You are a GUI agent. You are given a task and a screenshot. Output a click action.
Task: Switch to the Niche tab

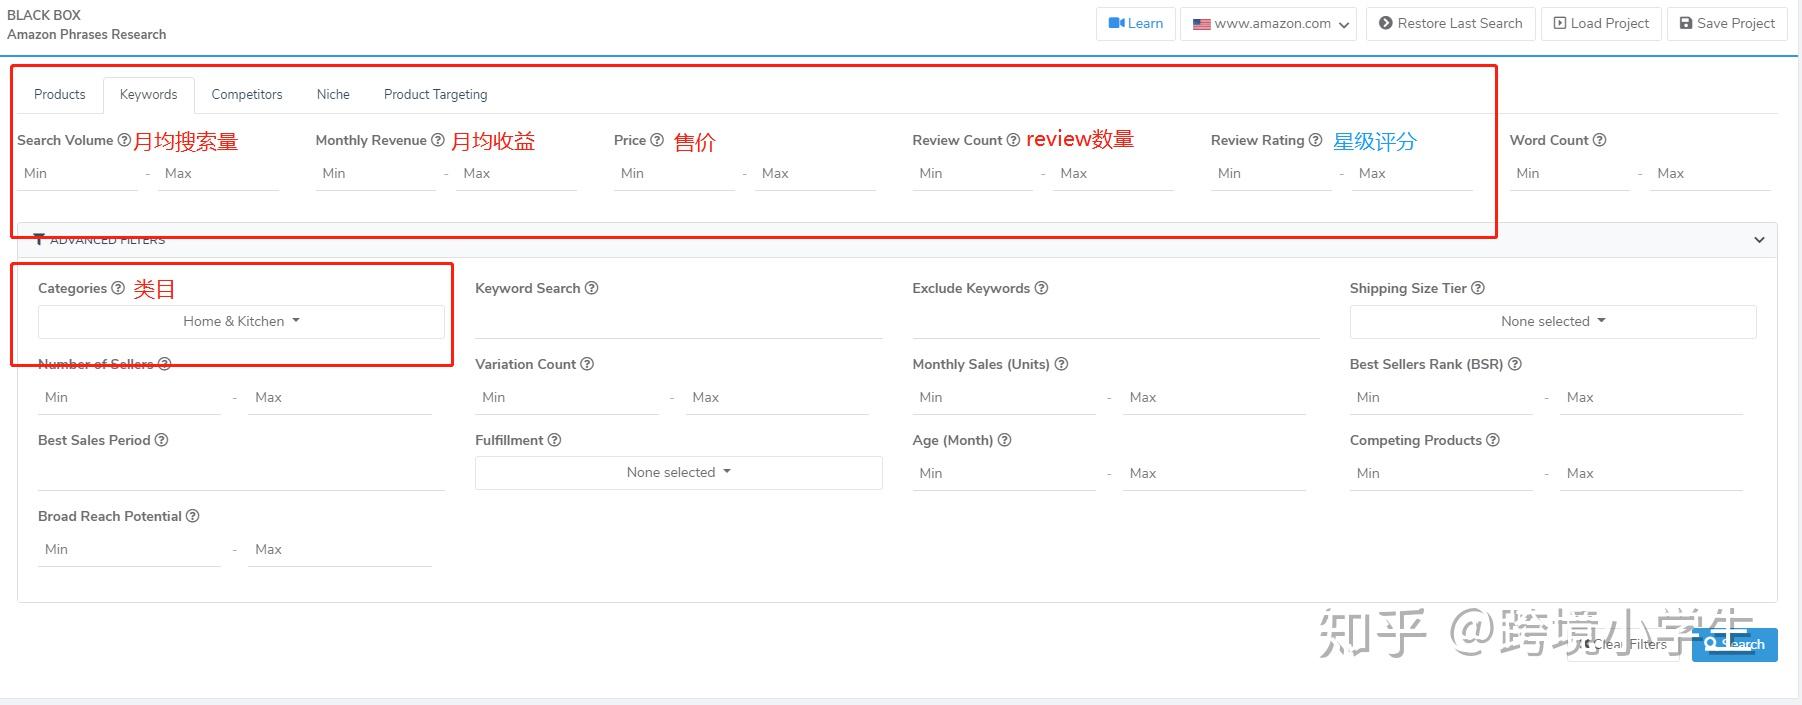333,95
